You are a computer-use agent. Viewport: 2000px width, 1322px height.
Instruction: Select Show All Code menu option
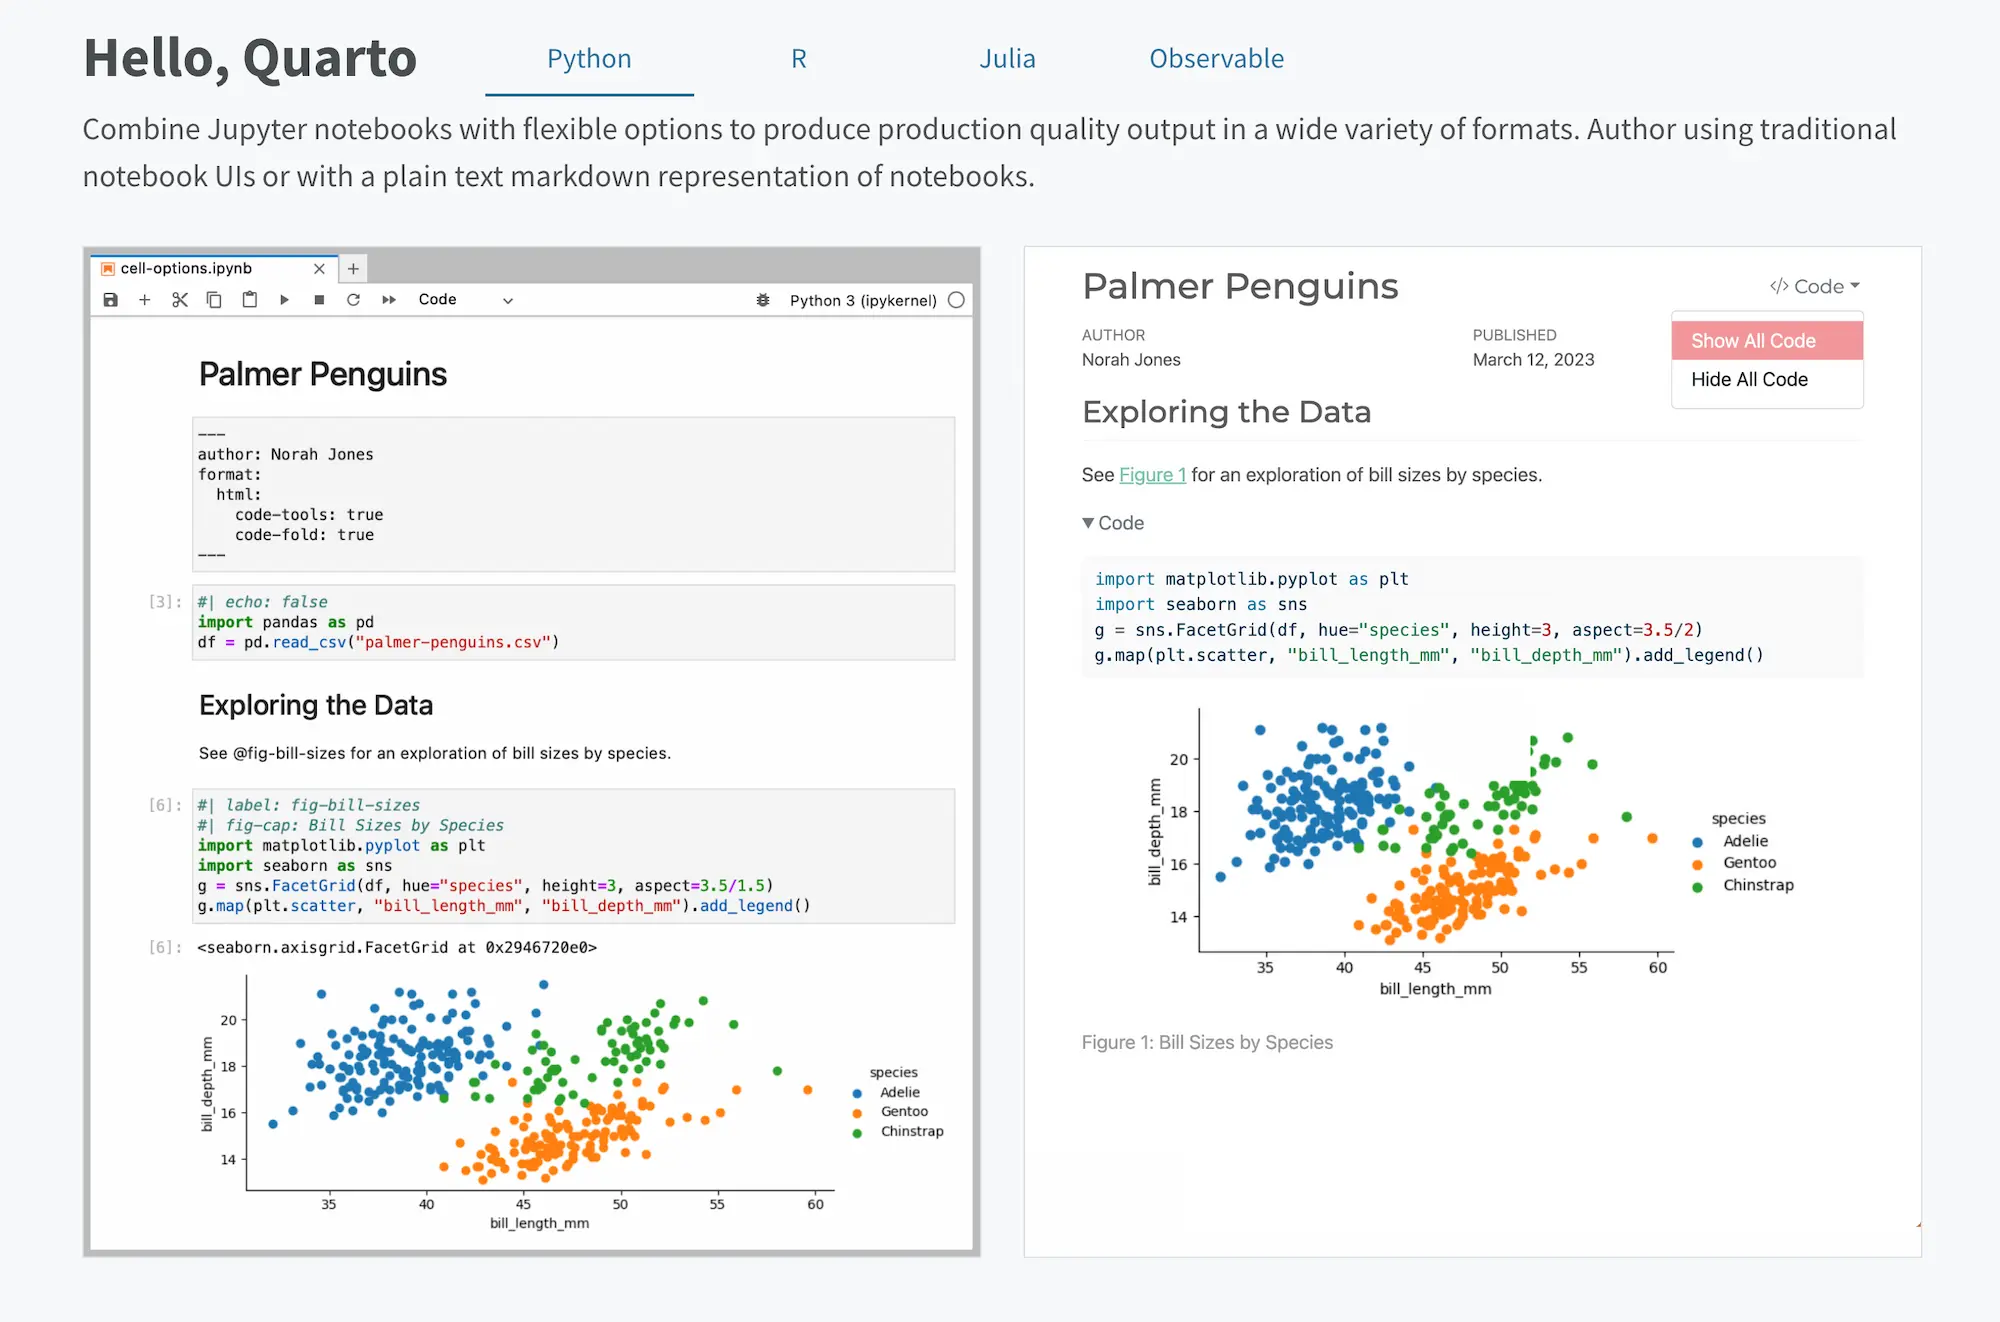pyautogui.click(x=1753, y=341)
